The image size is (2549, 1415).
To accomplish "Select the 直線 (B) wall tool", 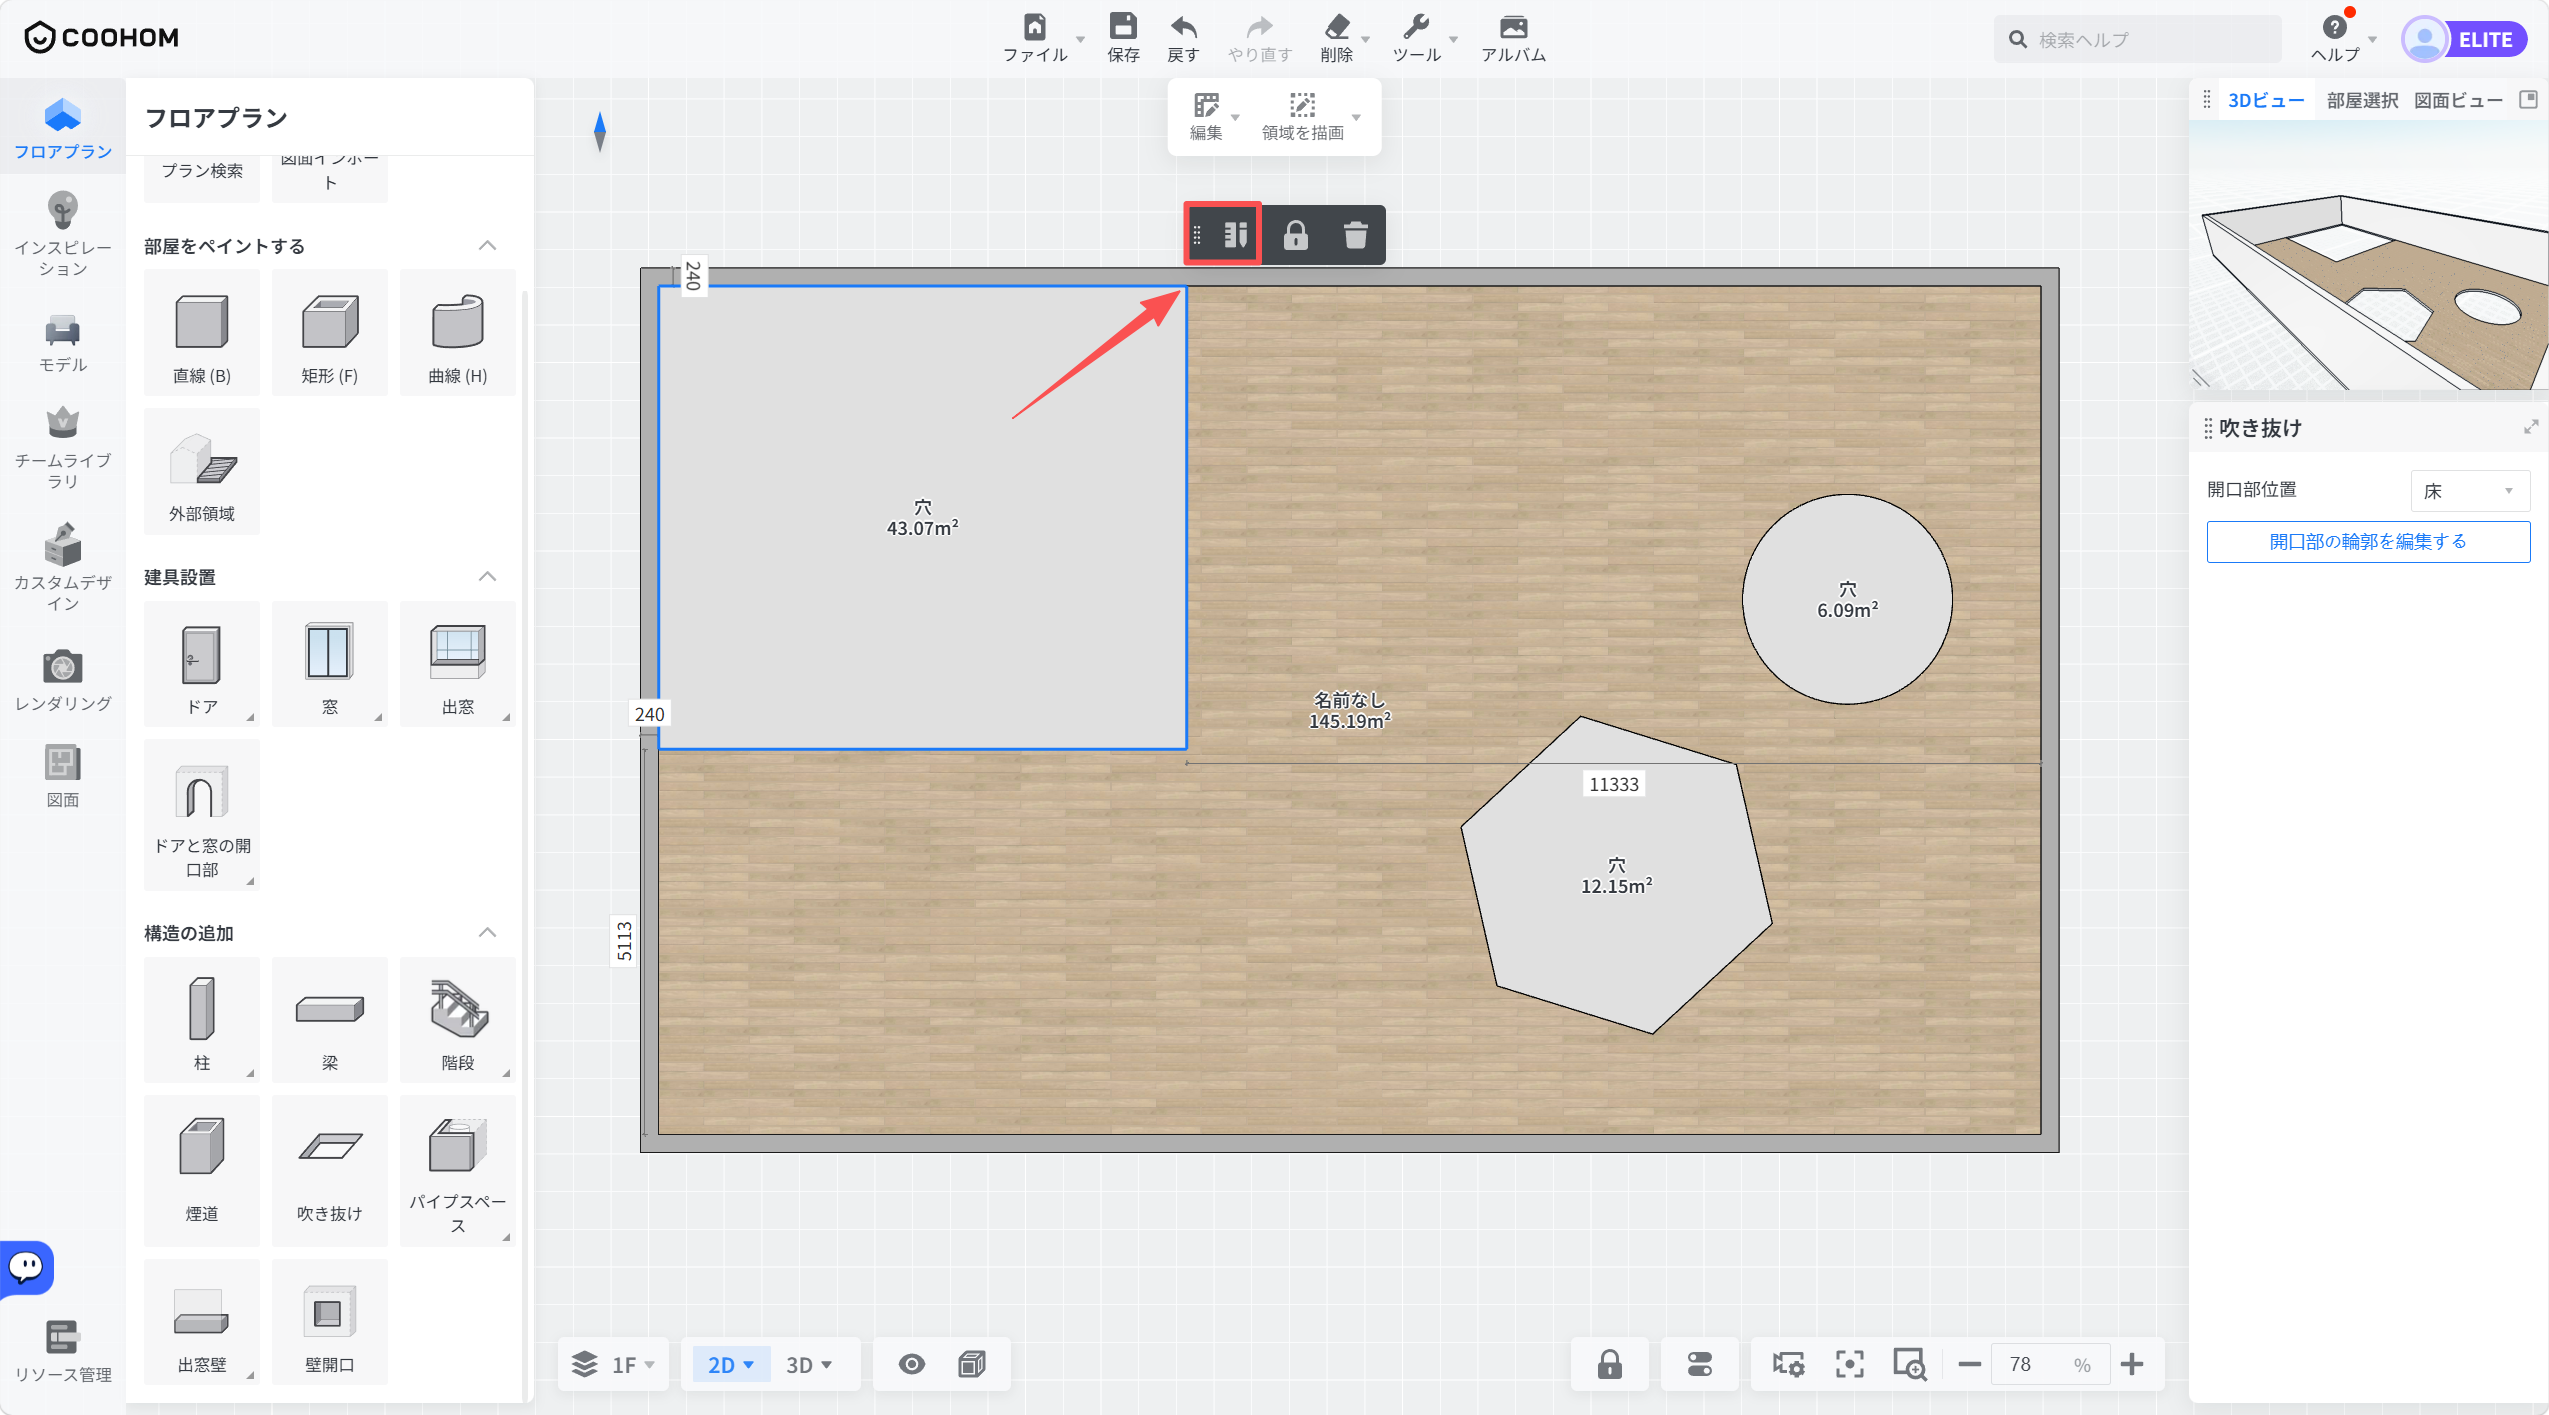I will point(202,333).
